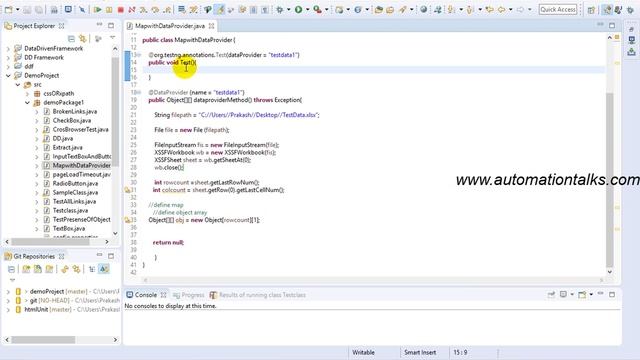
Task: Click the Step Over icon
Action: 155,9
